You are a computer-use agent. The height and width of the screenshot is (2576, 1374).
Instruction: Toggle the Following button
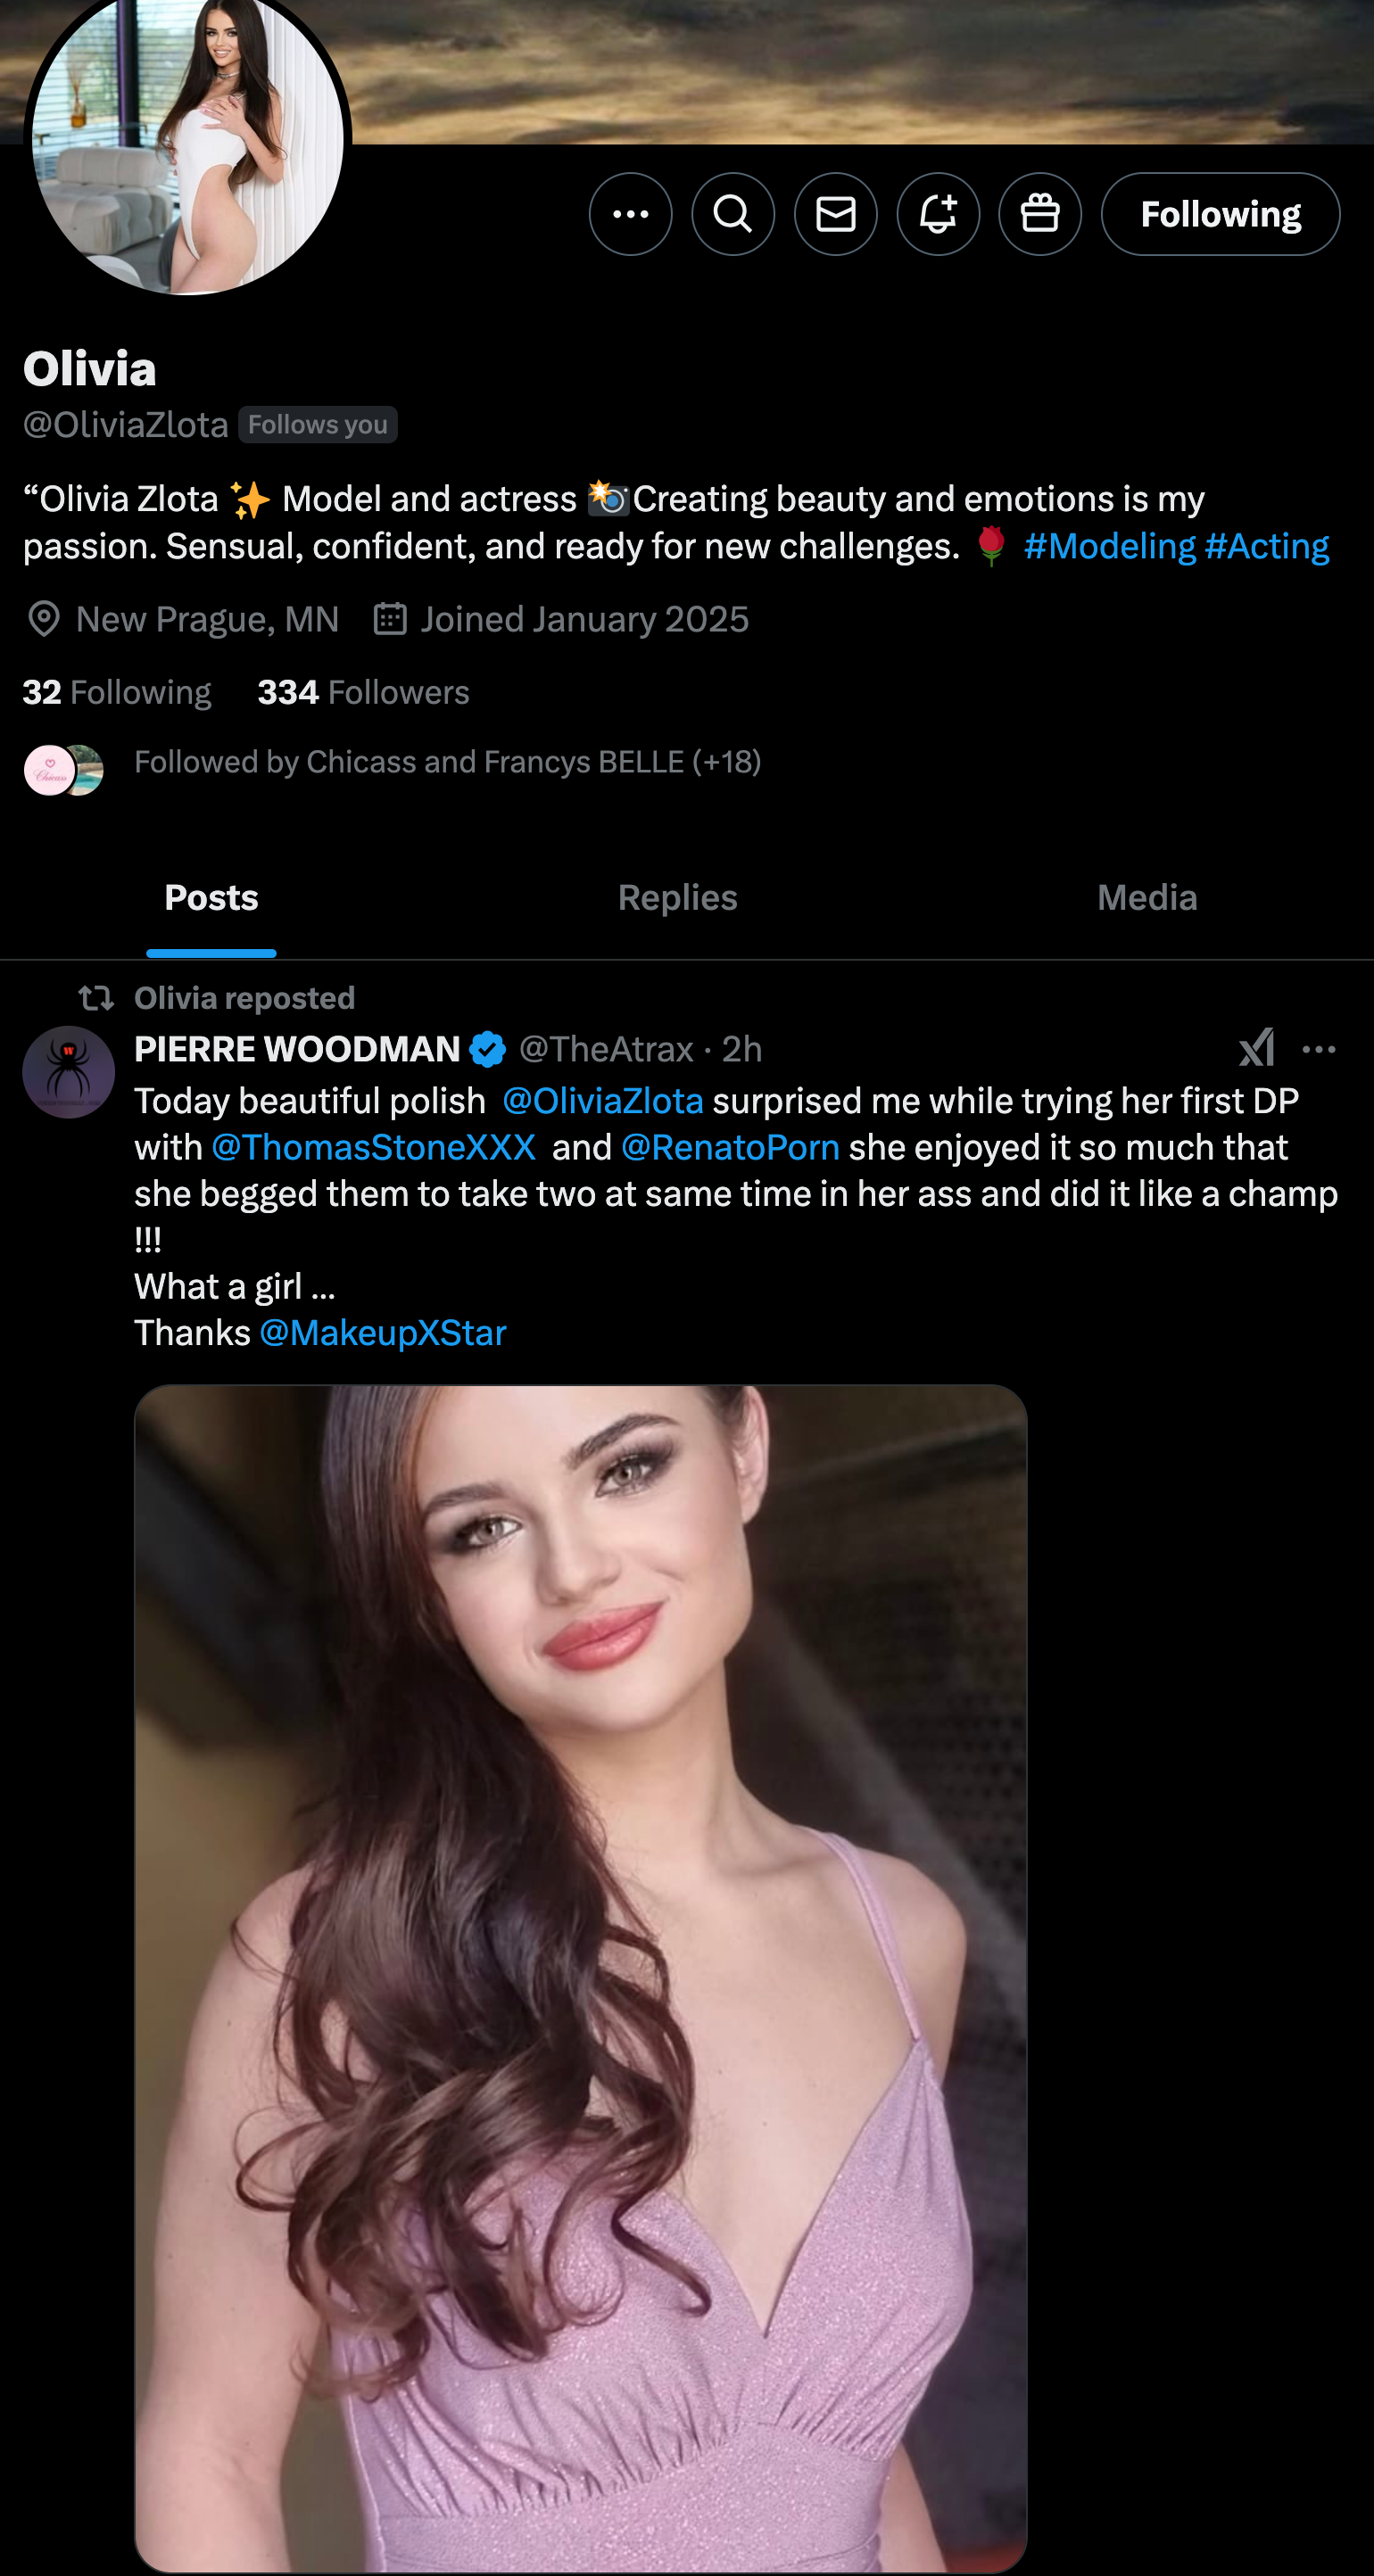pyautogui.click(x=1220, y=214)
